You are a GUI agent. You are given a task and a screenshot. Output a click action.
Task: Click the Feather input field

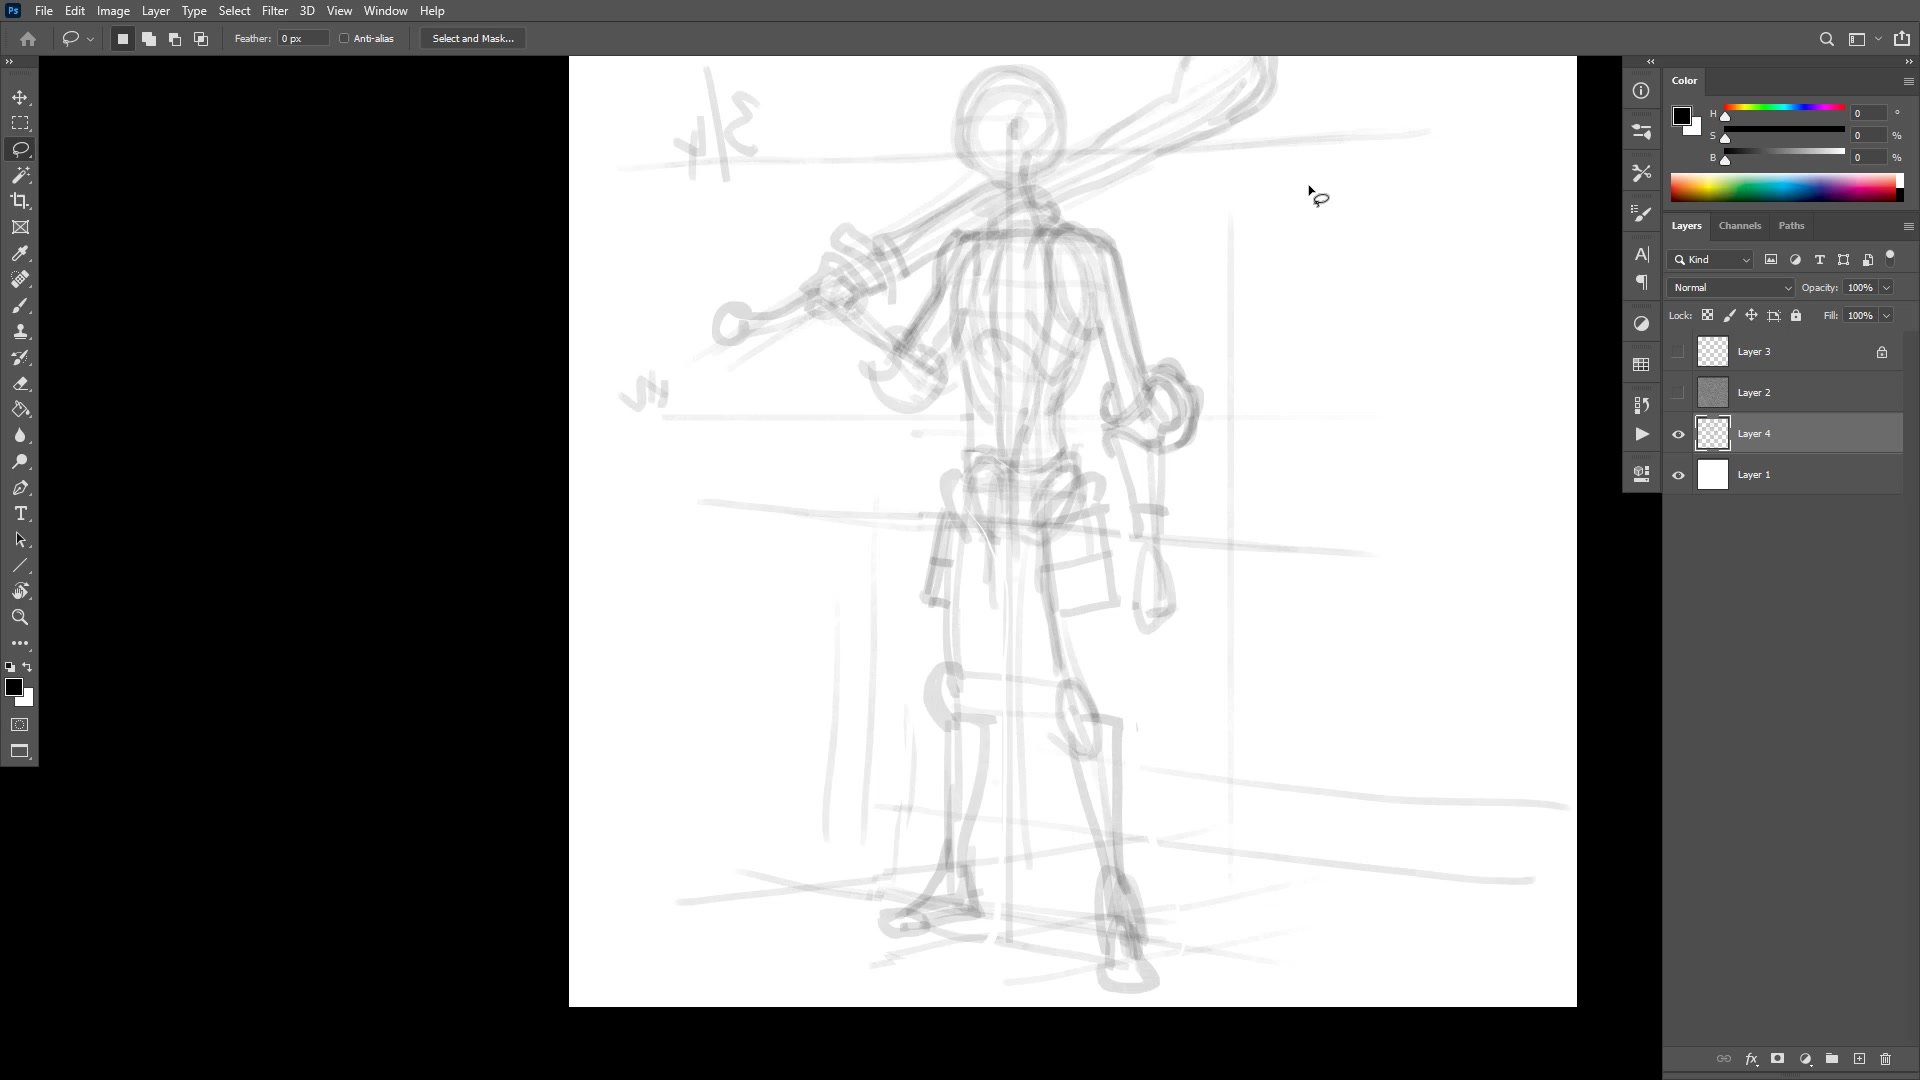[x=303, y=39]
